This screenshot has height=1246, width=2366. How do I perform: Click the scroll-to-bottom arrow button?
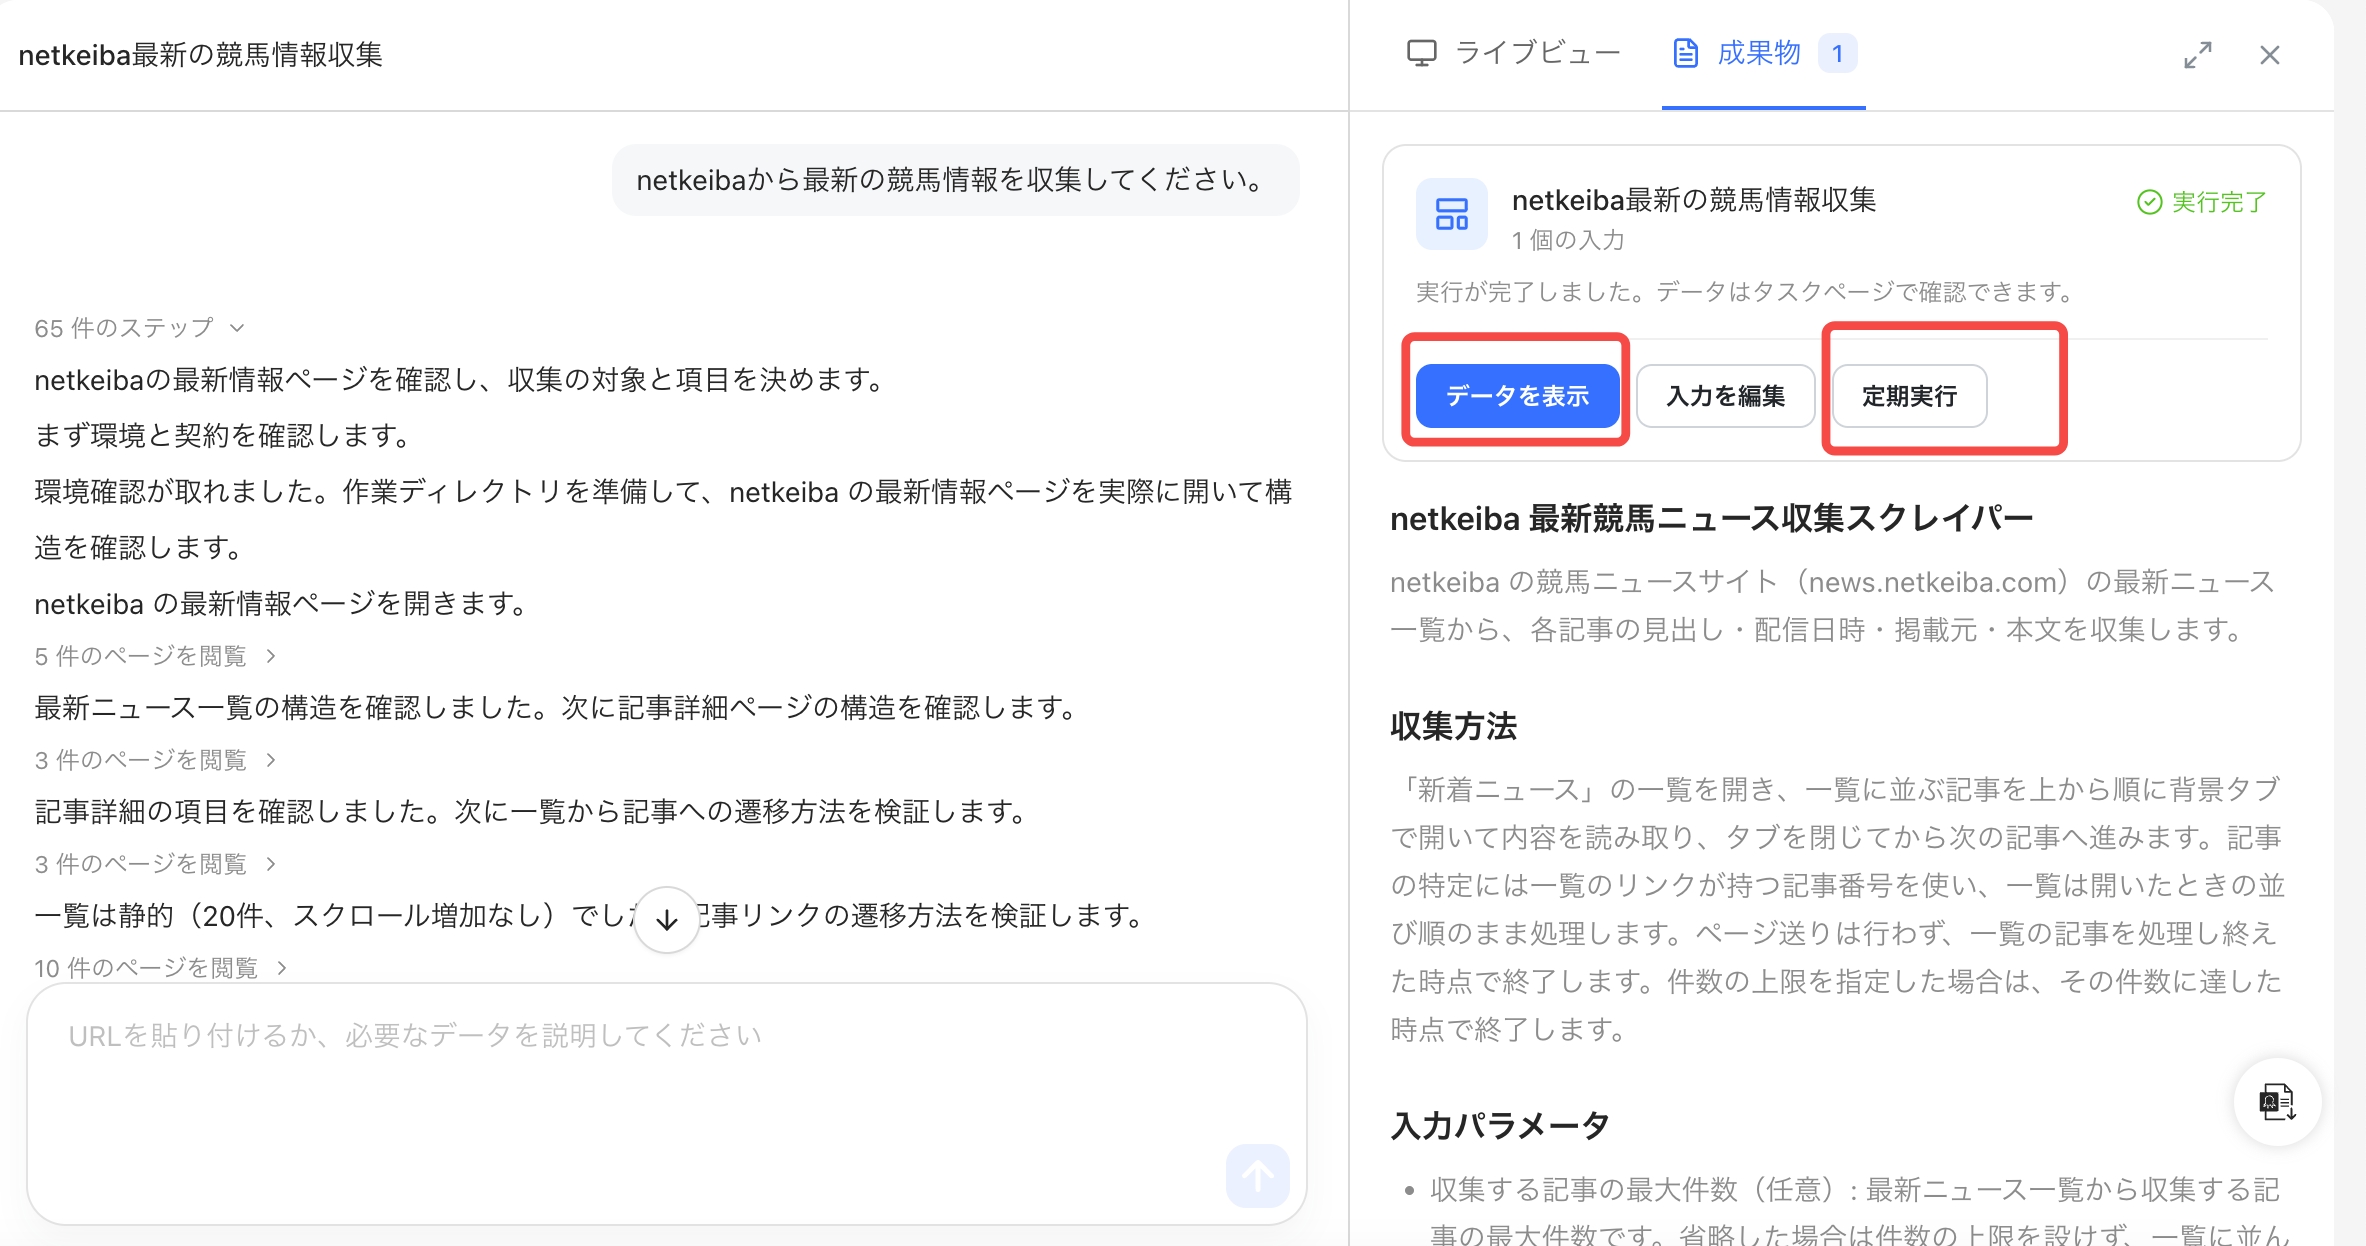(667, 920)
